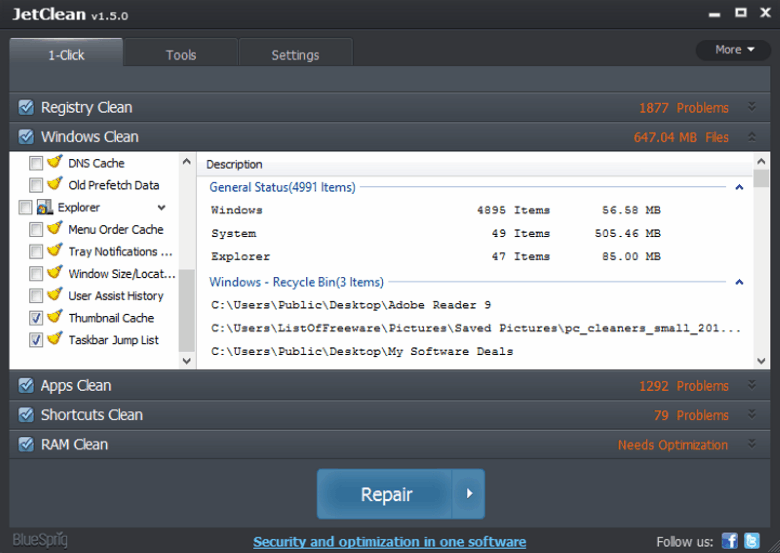Viewport: 780px width, 553px height.
Task: Open the Twitter follow icon
Action: tap(752, 541)
